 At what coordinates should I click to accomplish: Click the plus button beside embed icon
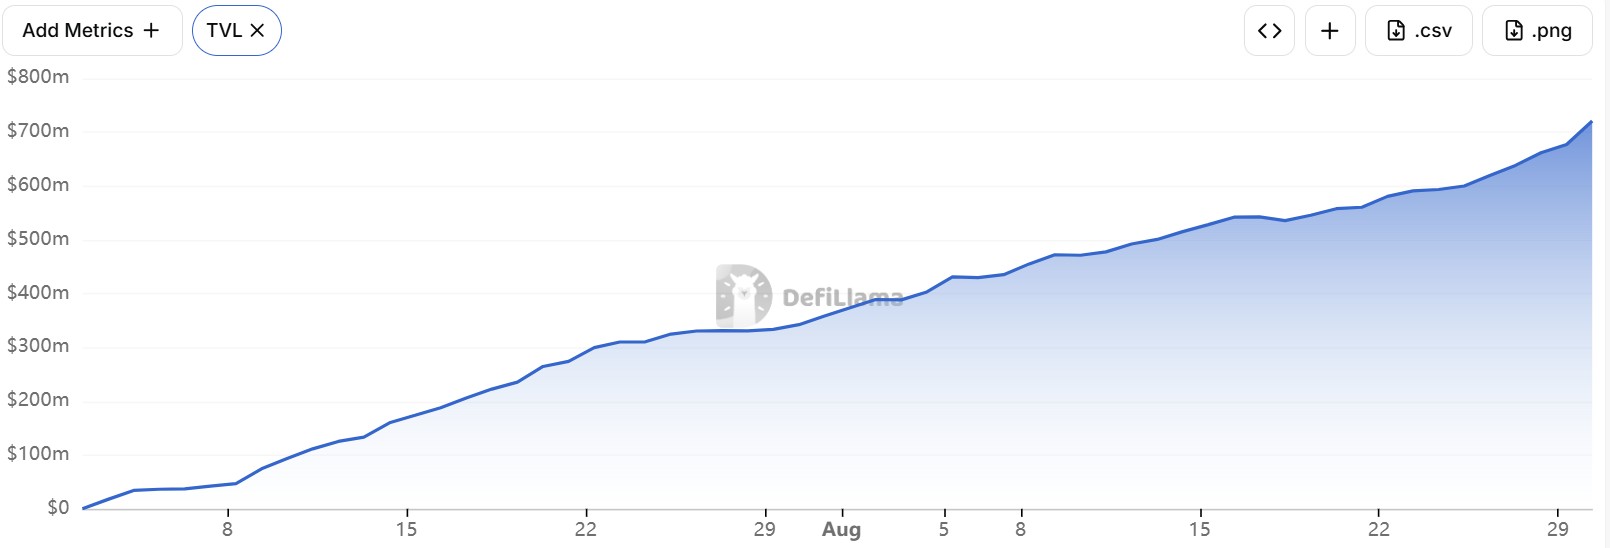point(1330,30)
